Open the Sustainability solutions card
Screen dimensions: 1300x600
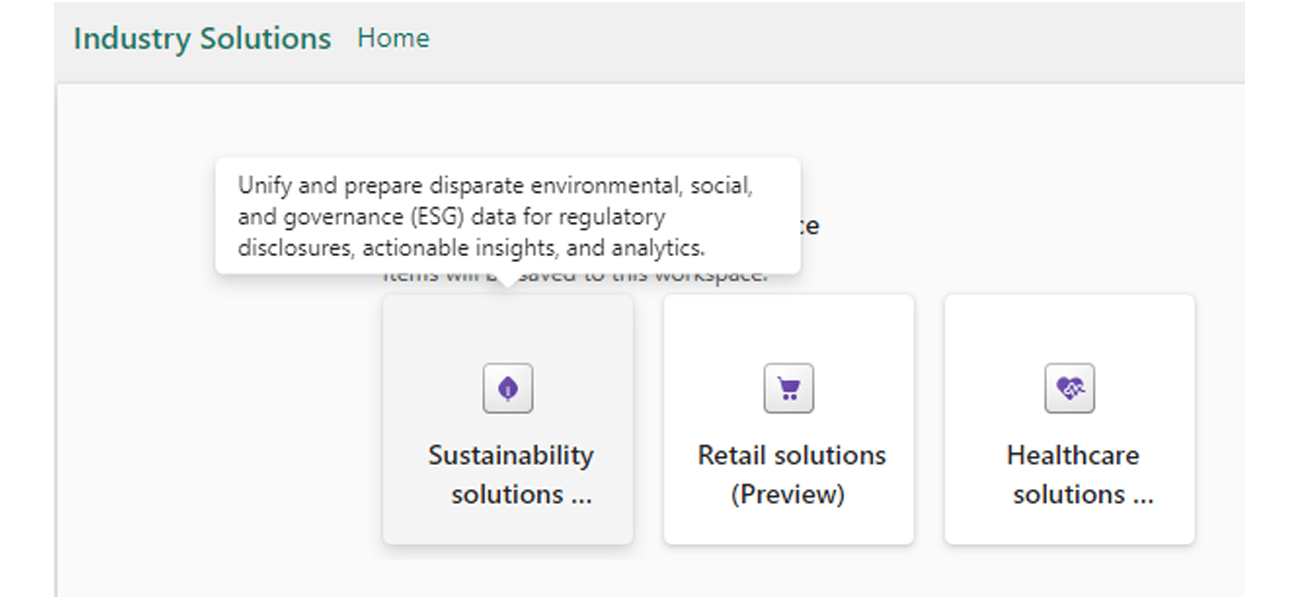tap(507, 420)
